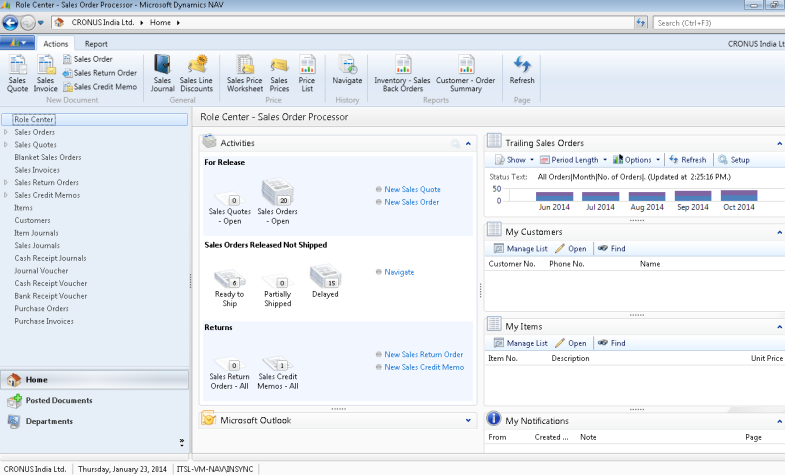Image resolution: width=785 pixels, height=475 pixels.
Task: Open Sales Price Worksheet
Action: pyautogui.click(x=245, y=74)
